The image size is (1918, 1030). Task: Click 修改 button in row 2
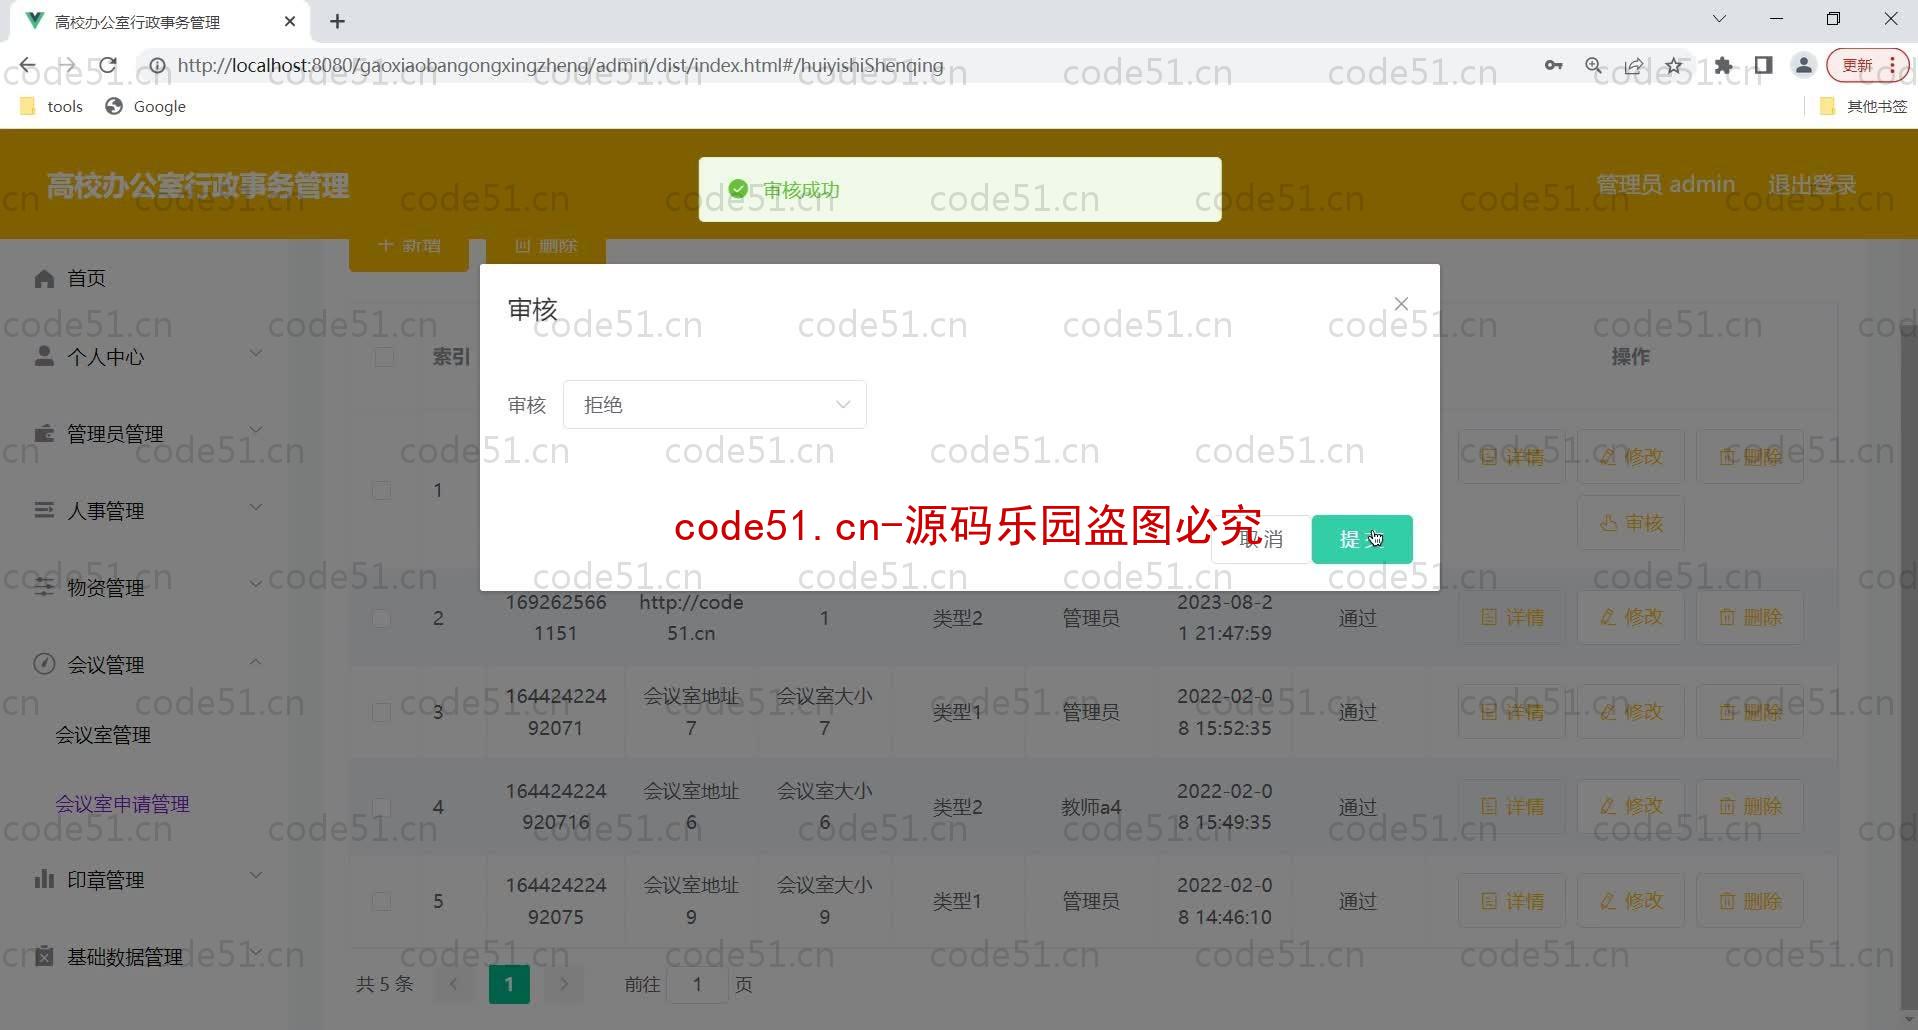tap(1631, 617)
